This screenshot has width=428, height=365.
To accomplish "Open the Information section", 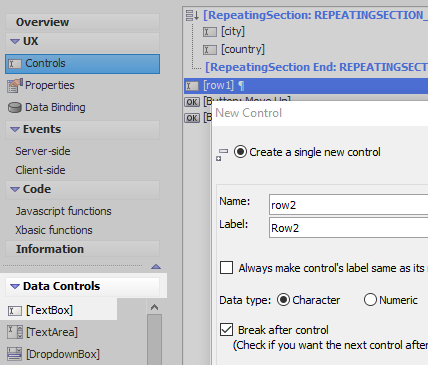I will click(82, 249).
